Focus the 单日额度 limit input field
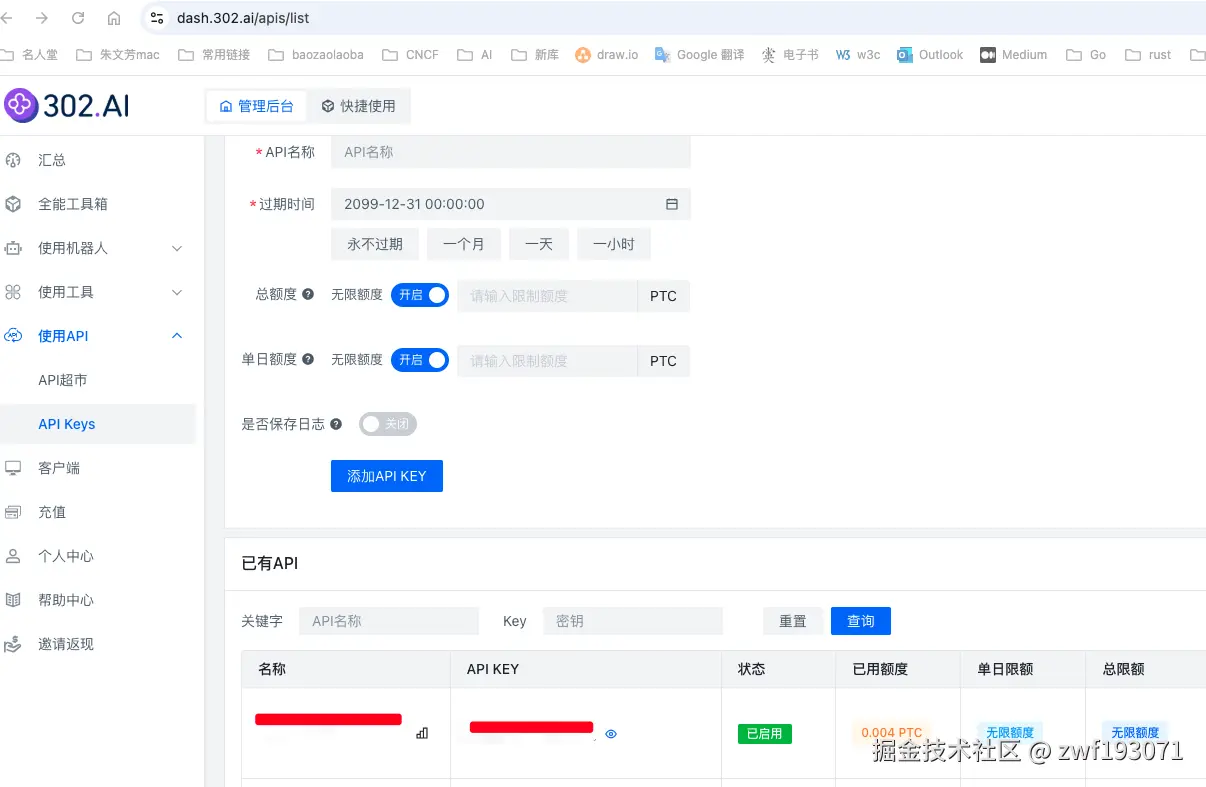 tap(547, 361)
